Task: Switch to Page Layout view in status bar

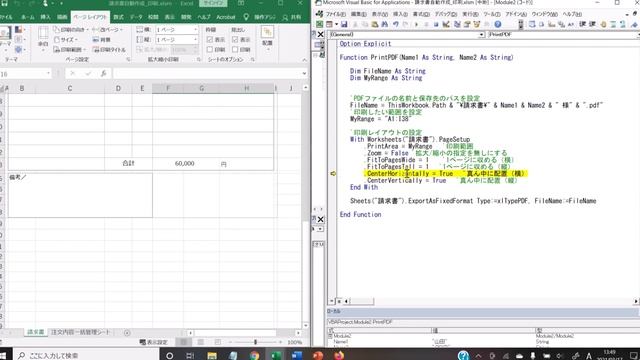Action: tap(200, 342)
